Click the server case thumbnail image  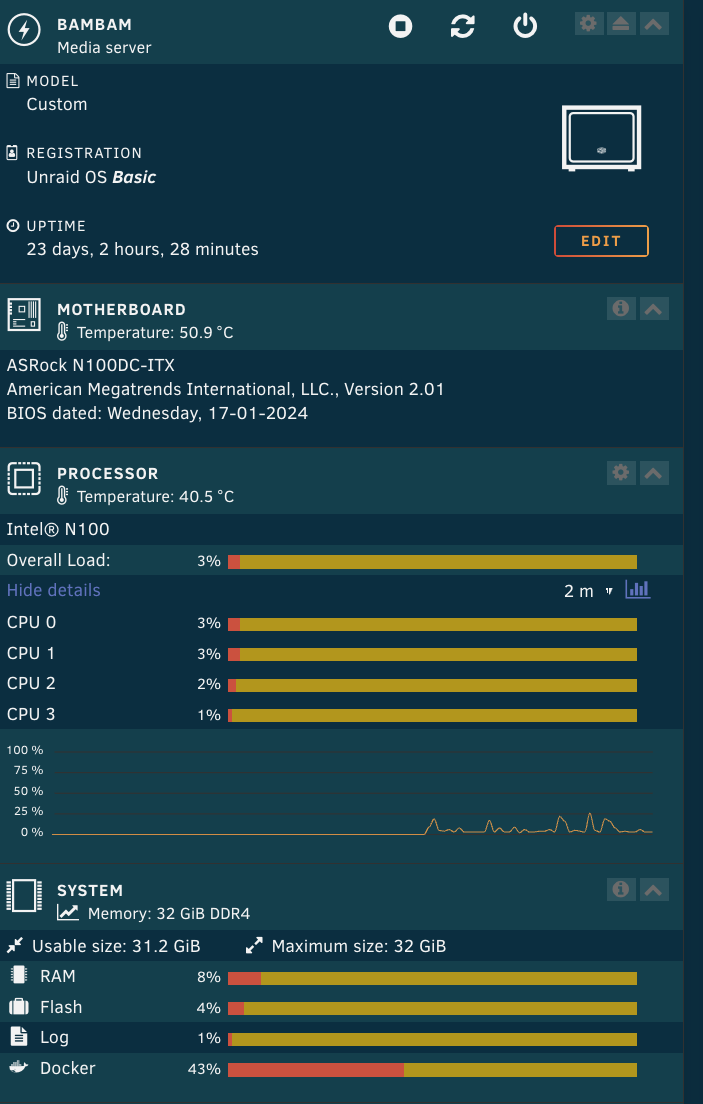600,139
